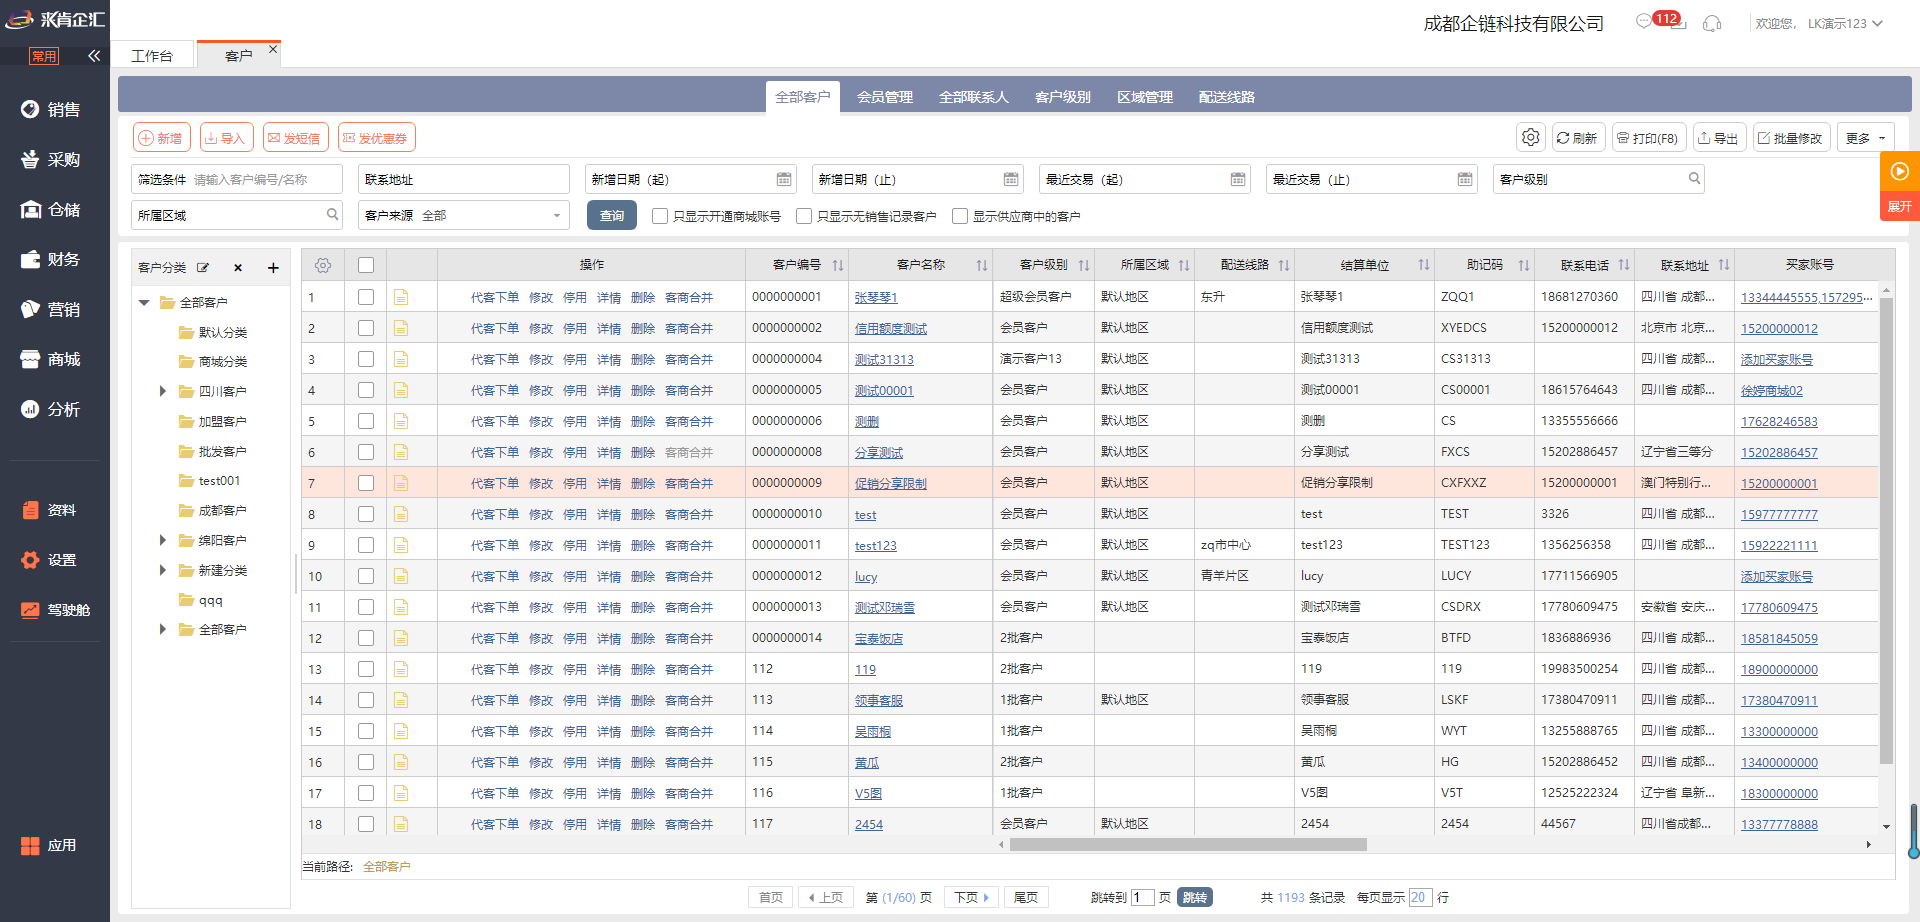The image size is (1920, 922).
Task: Switch to the 全部联系人 tab
Action: 974,97
